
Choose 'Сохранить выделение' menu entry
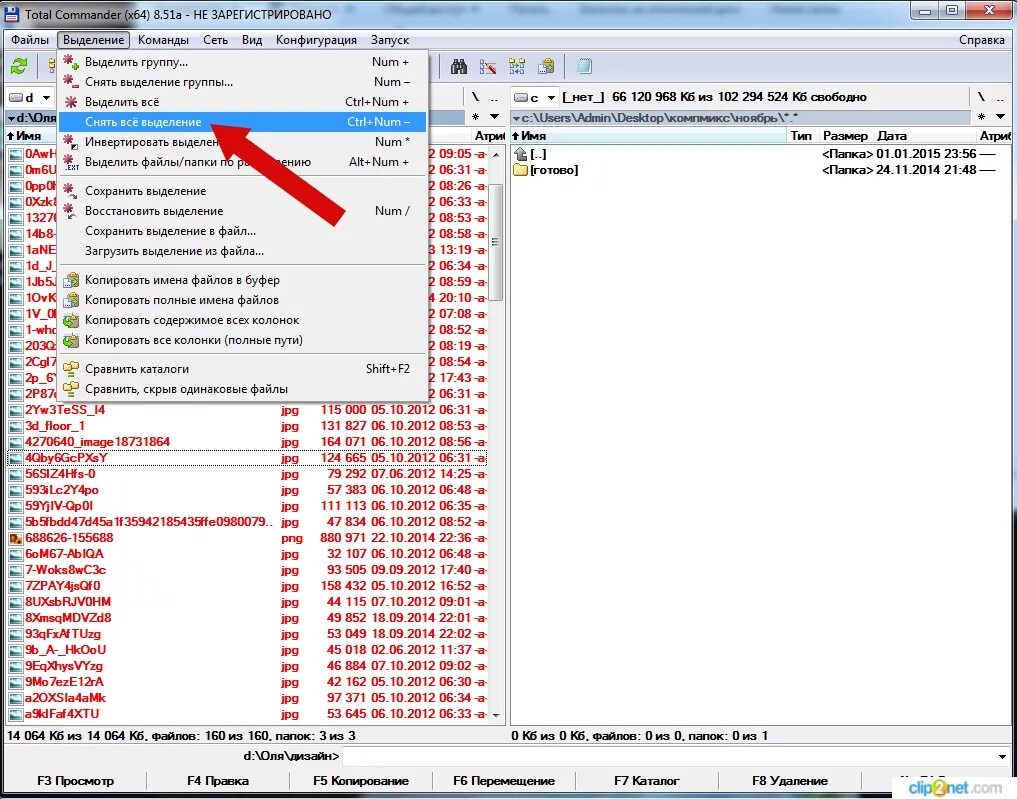point(243,191)
